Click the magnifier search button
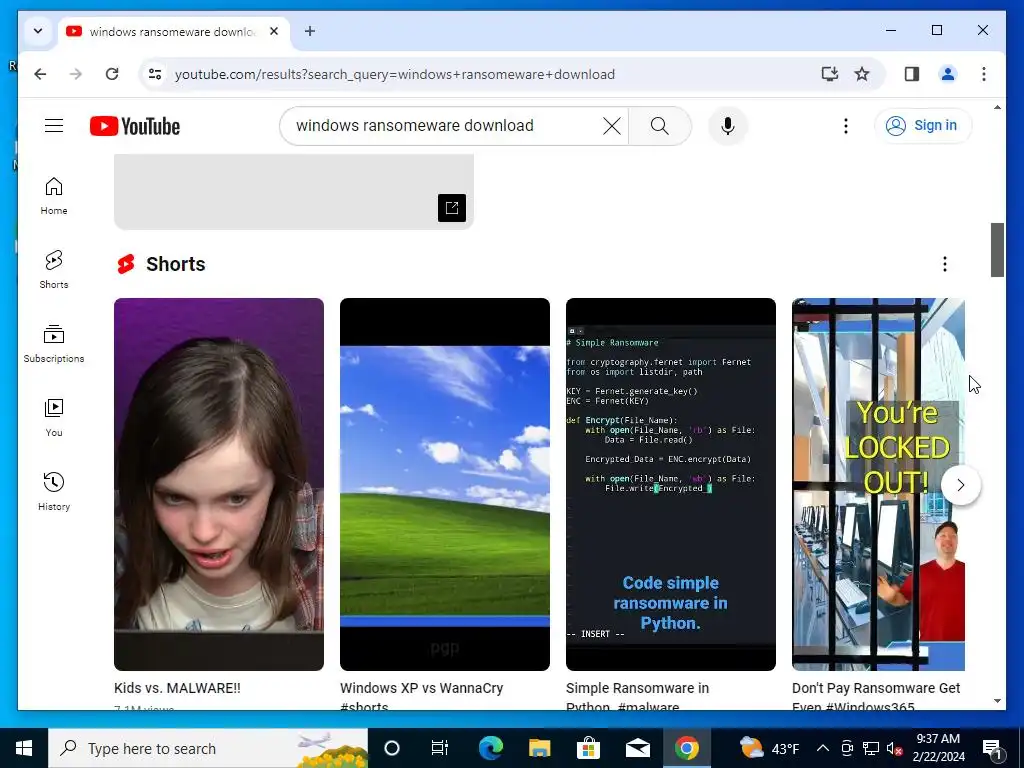Viewport: 1024px width, 768px height. point(660,126)
